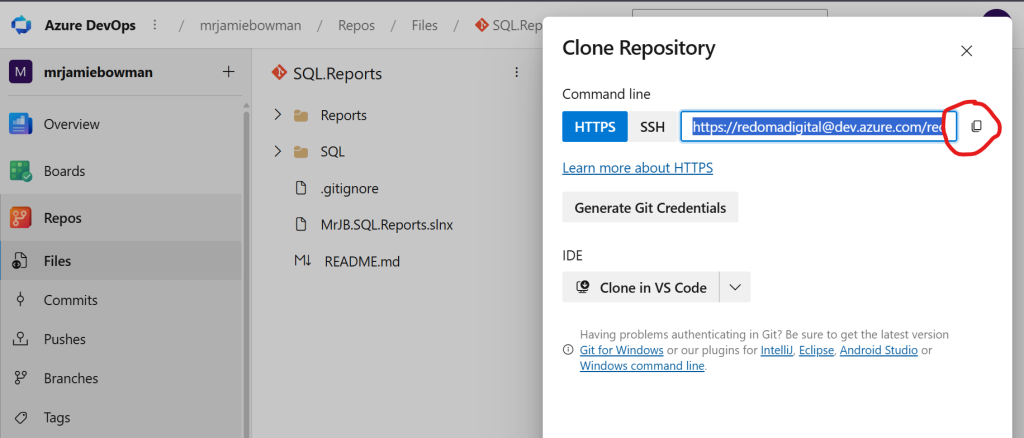This screenshot has width=1024, height=438.
Task: Open the Git for Windows link
Action: pos(622,351)
